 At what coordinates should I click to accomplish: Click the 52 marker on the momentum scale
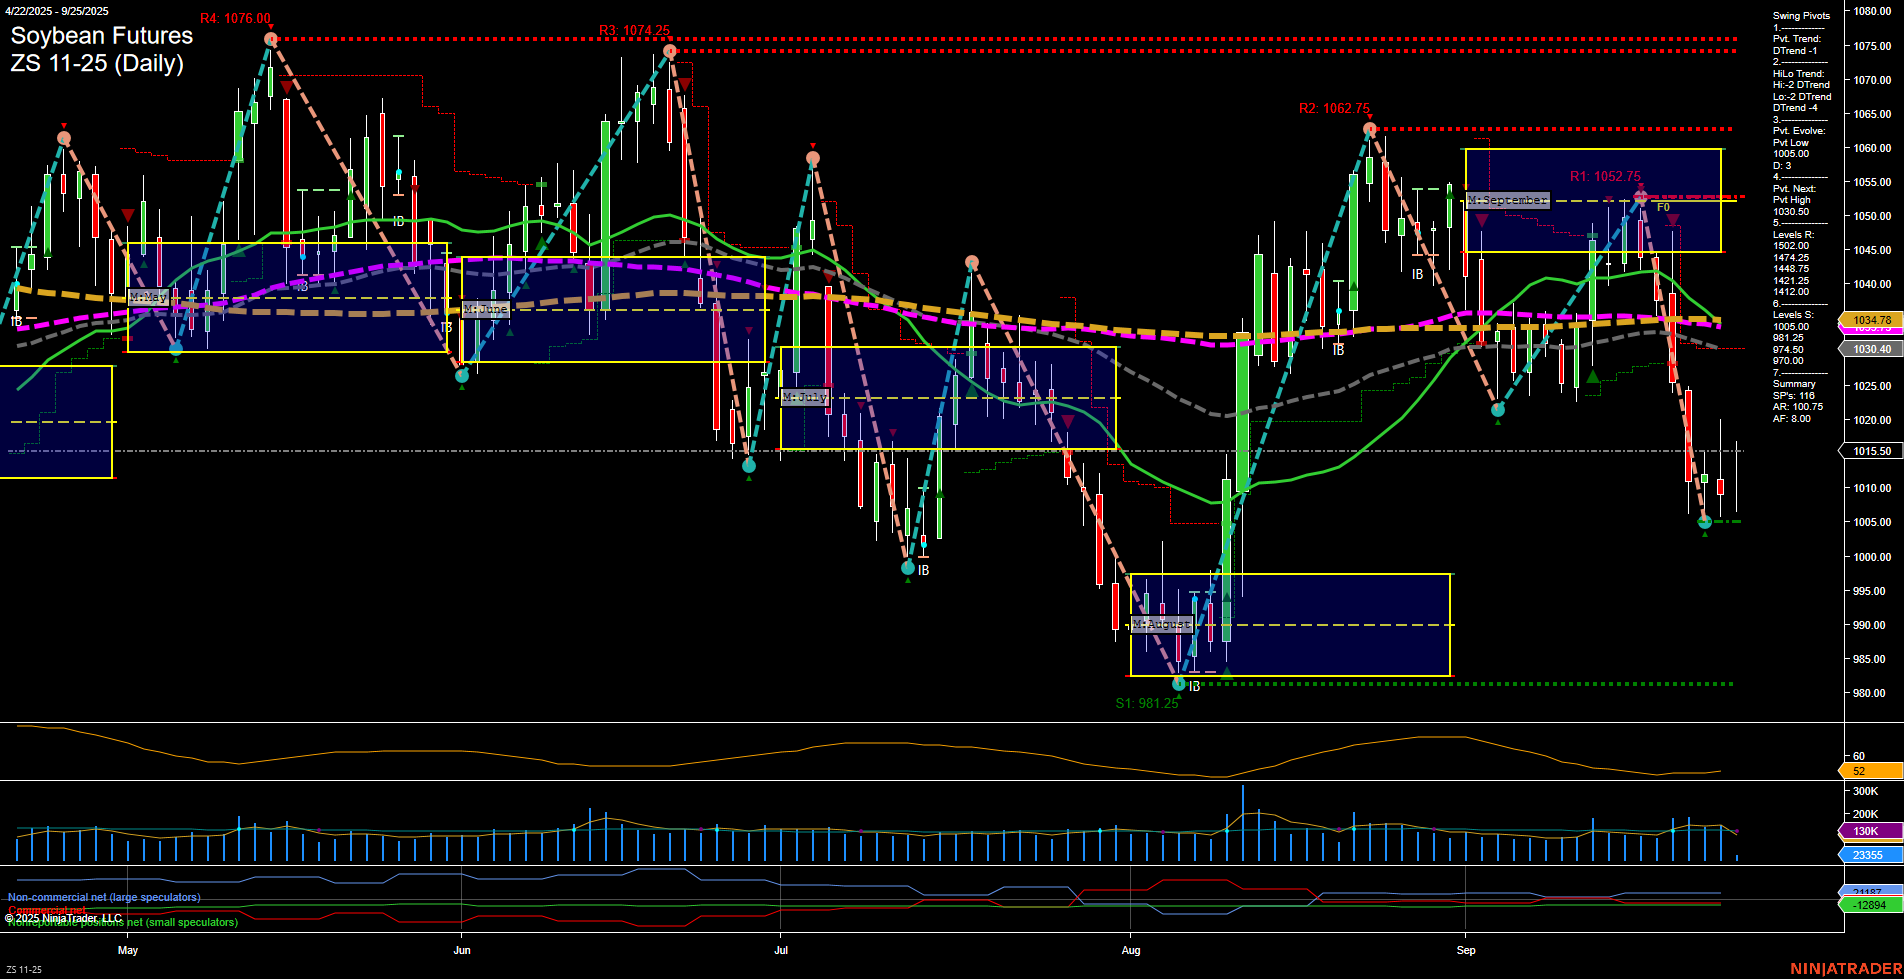tap(1860, 771)
